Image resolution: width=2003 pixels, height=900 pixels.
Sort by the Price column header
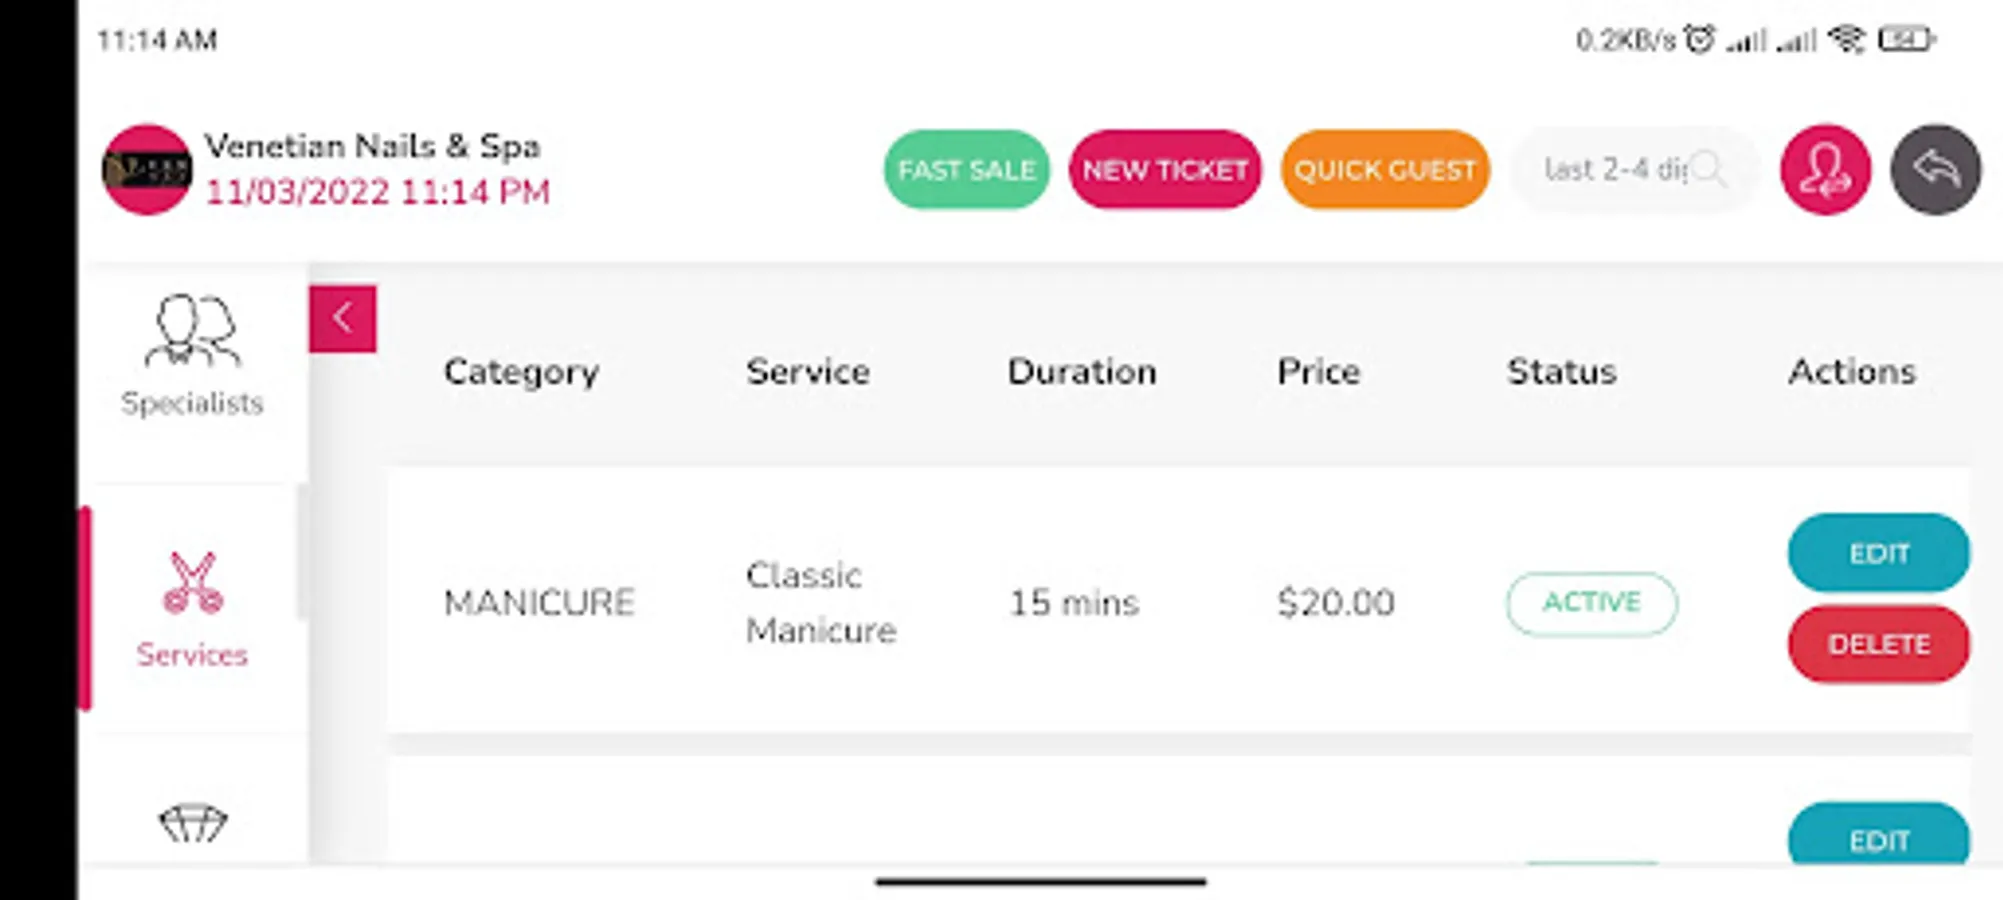pos(1318,372)
